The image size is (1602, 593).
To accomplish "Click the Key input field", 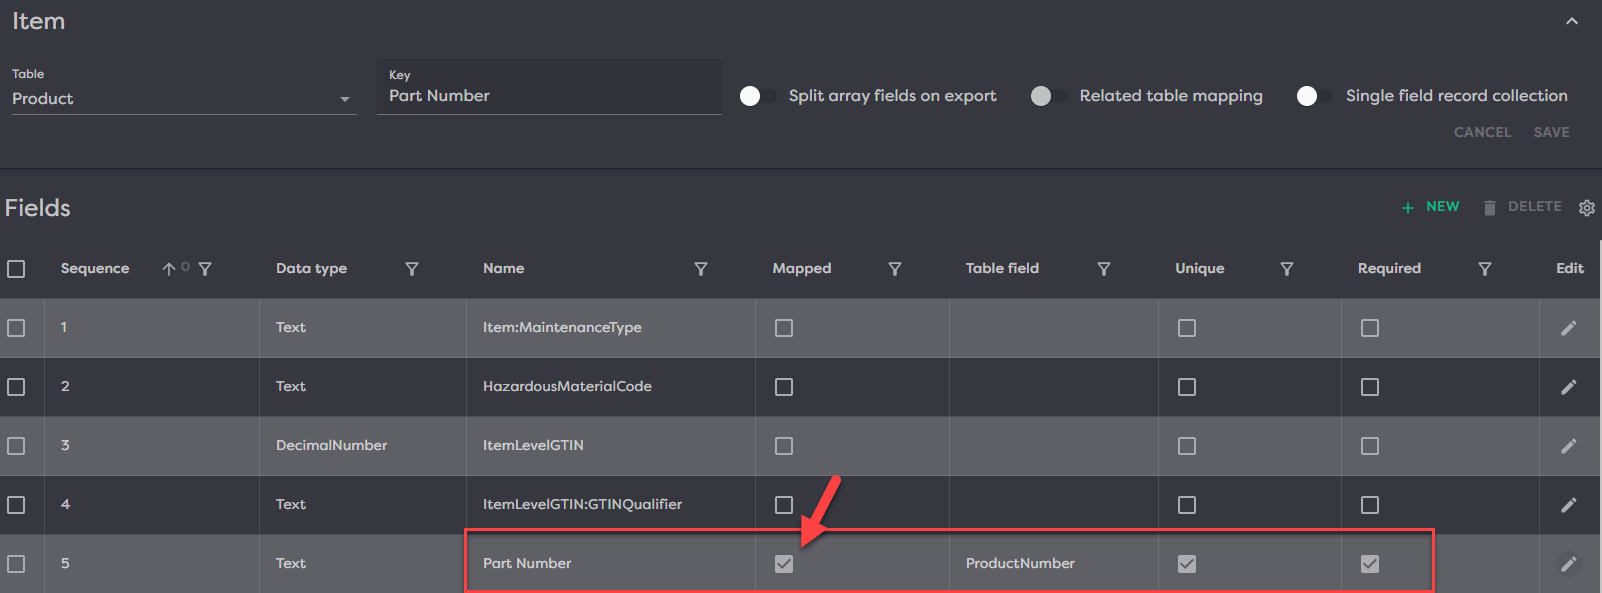I will 548,96.
